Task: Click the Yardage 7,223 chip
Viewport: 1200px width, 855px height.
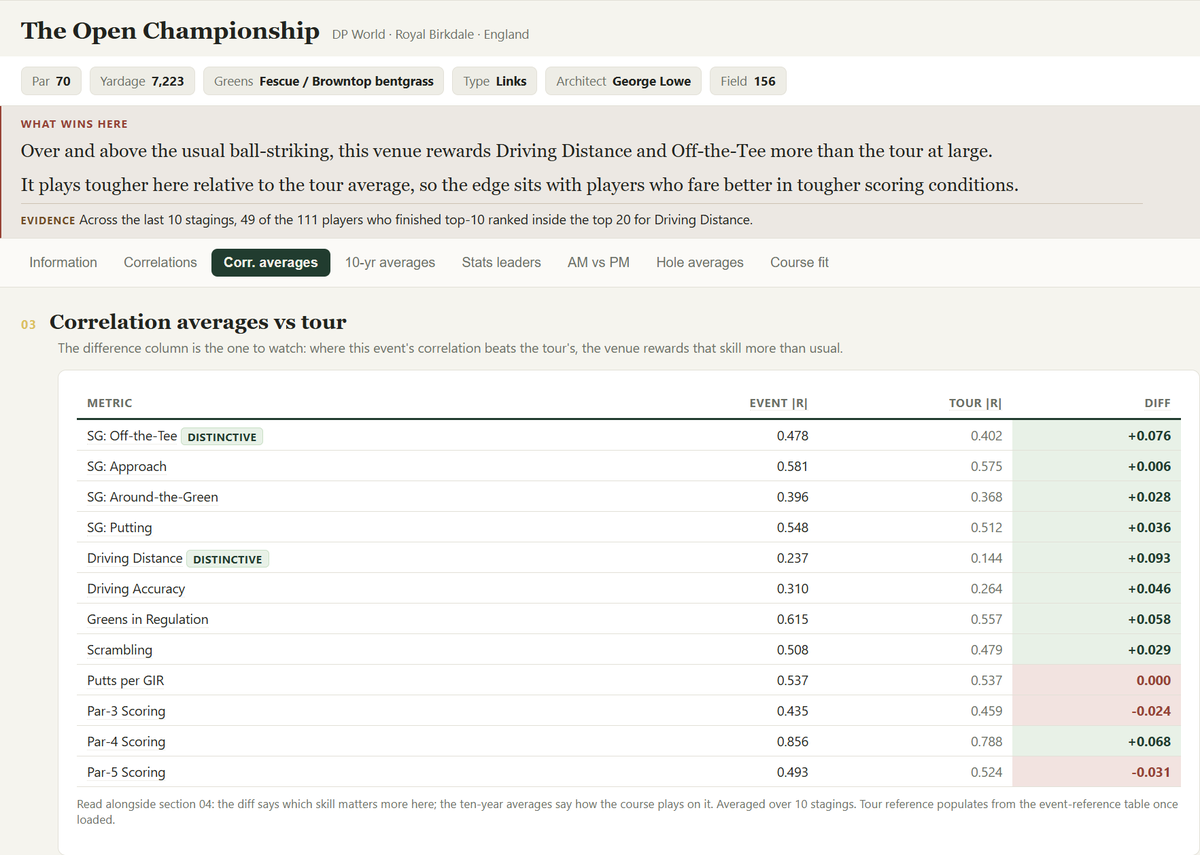Action: pos(142,81)
